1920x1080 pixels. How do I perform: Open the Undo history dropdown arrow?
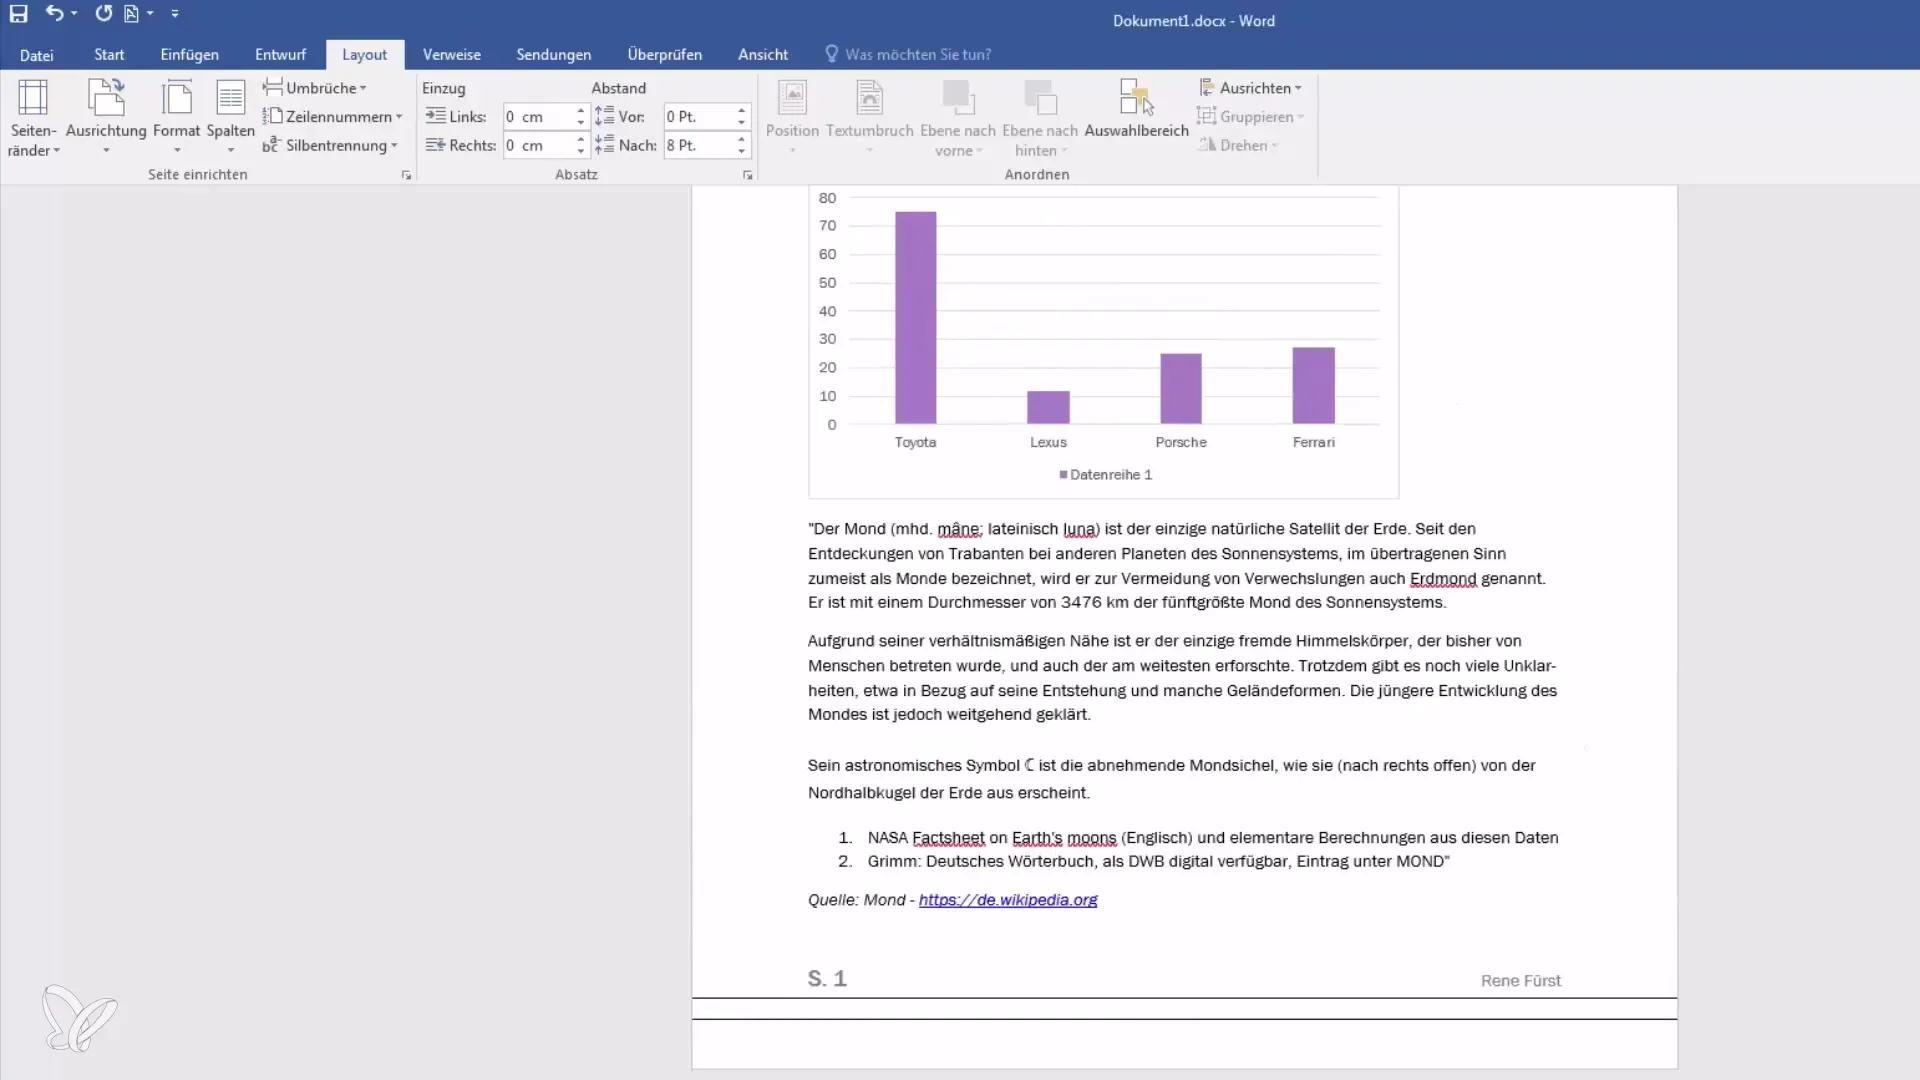click(x=75, y=14)
